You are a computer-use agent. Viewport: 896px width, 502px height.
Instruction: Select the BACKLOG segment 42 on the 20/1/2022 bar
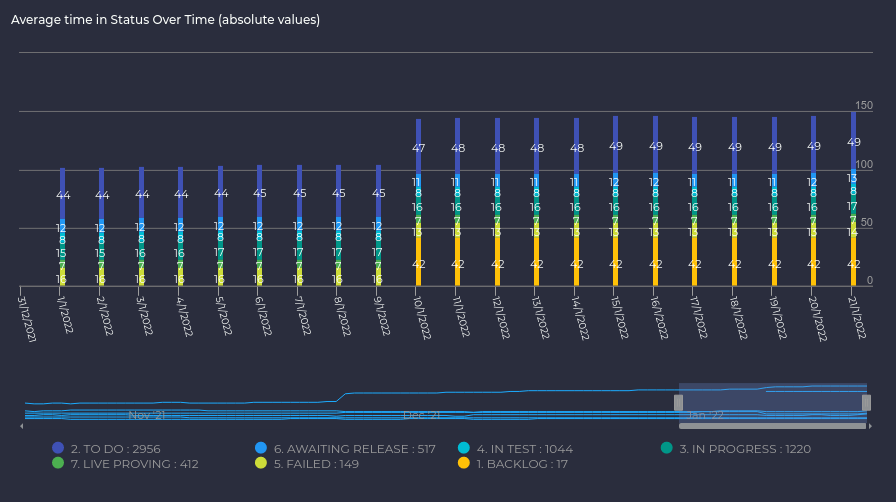(813, 261)
